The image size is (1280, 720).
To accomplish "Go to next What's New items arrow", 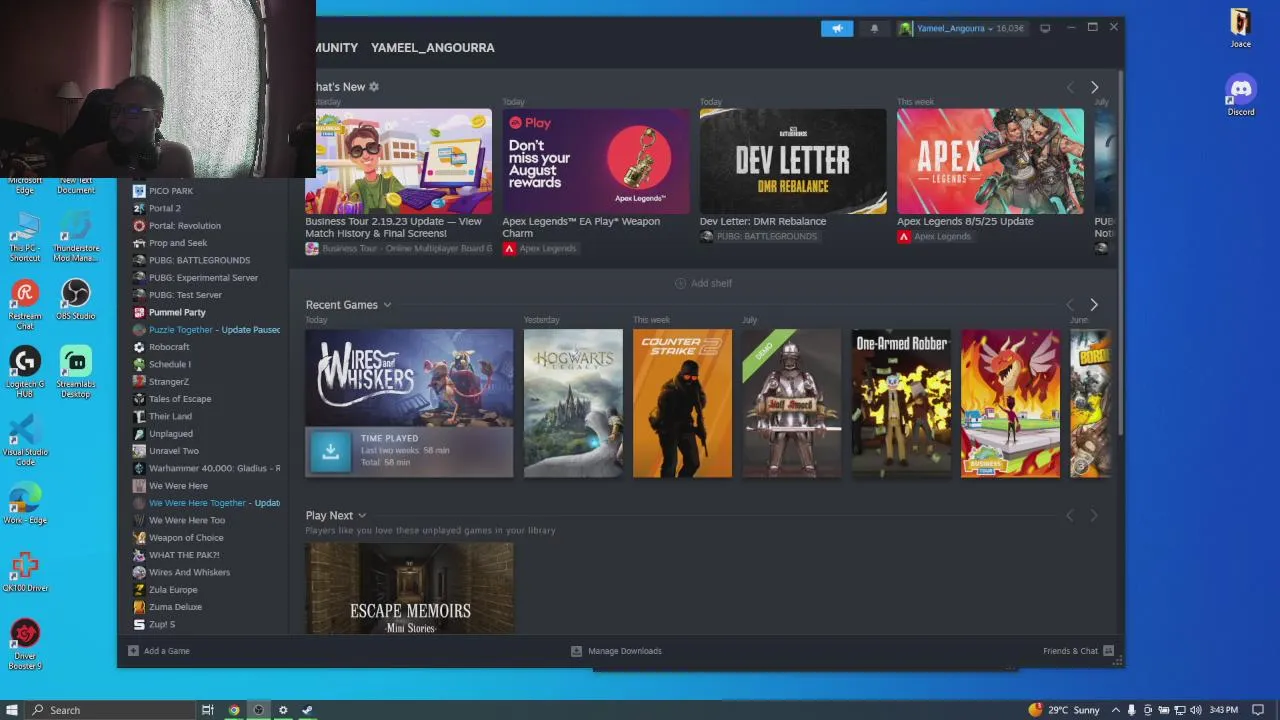I will [1094, 87].
